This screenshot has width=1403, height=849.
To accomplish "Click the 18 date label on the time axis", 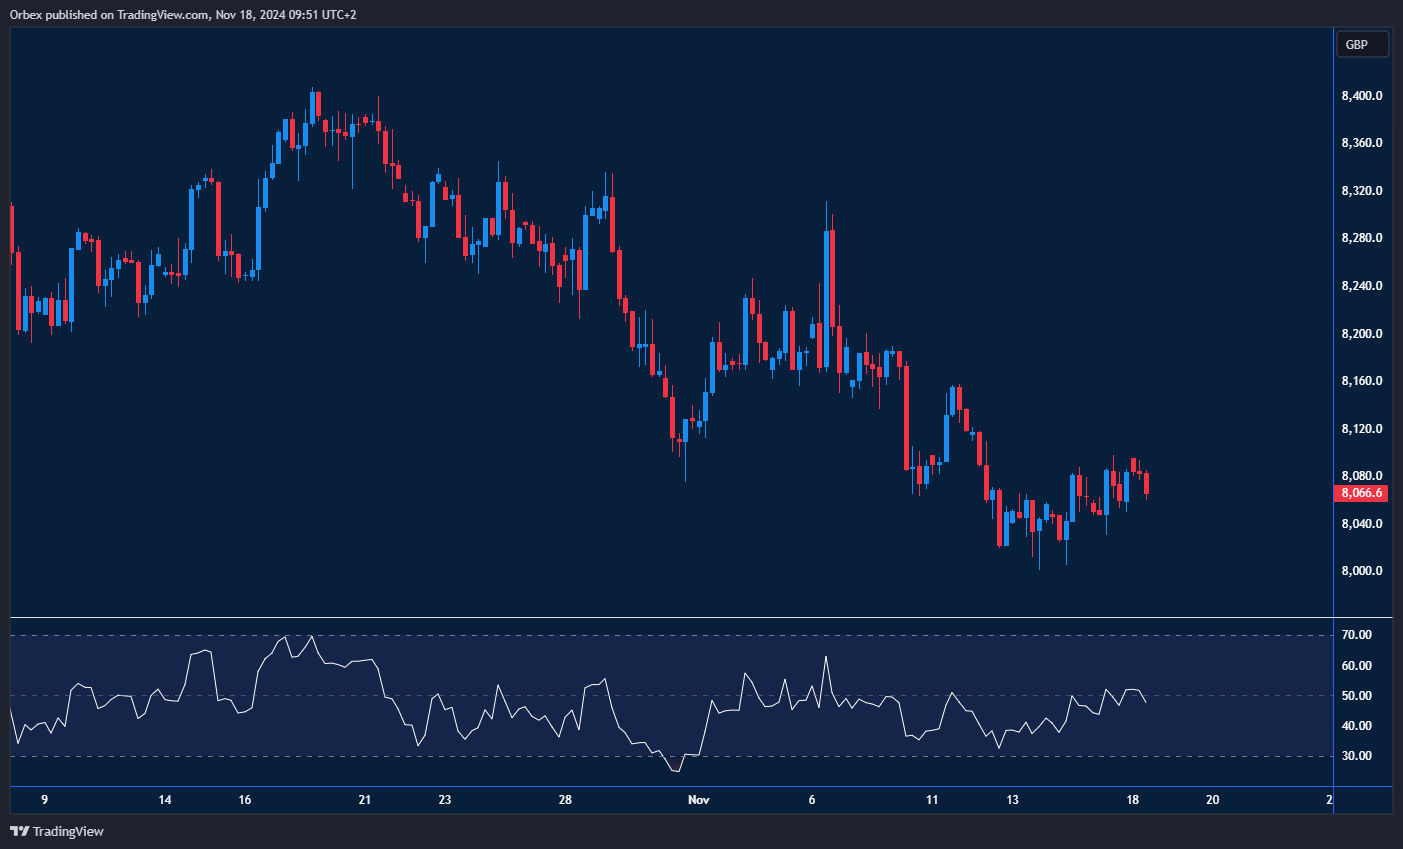I will pyautogui.click(x=1133, y=800).
